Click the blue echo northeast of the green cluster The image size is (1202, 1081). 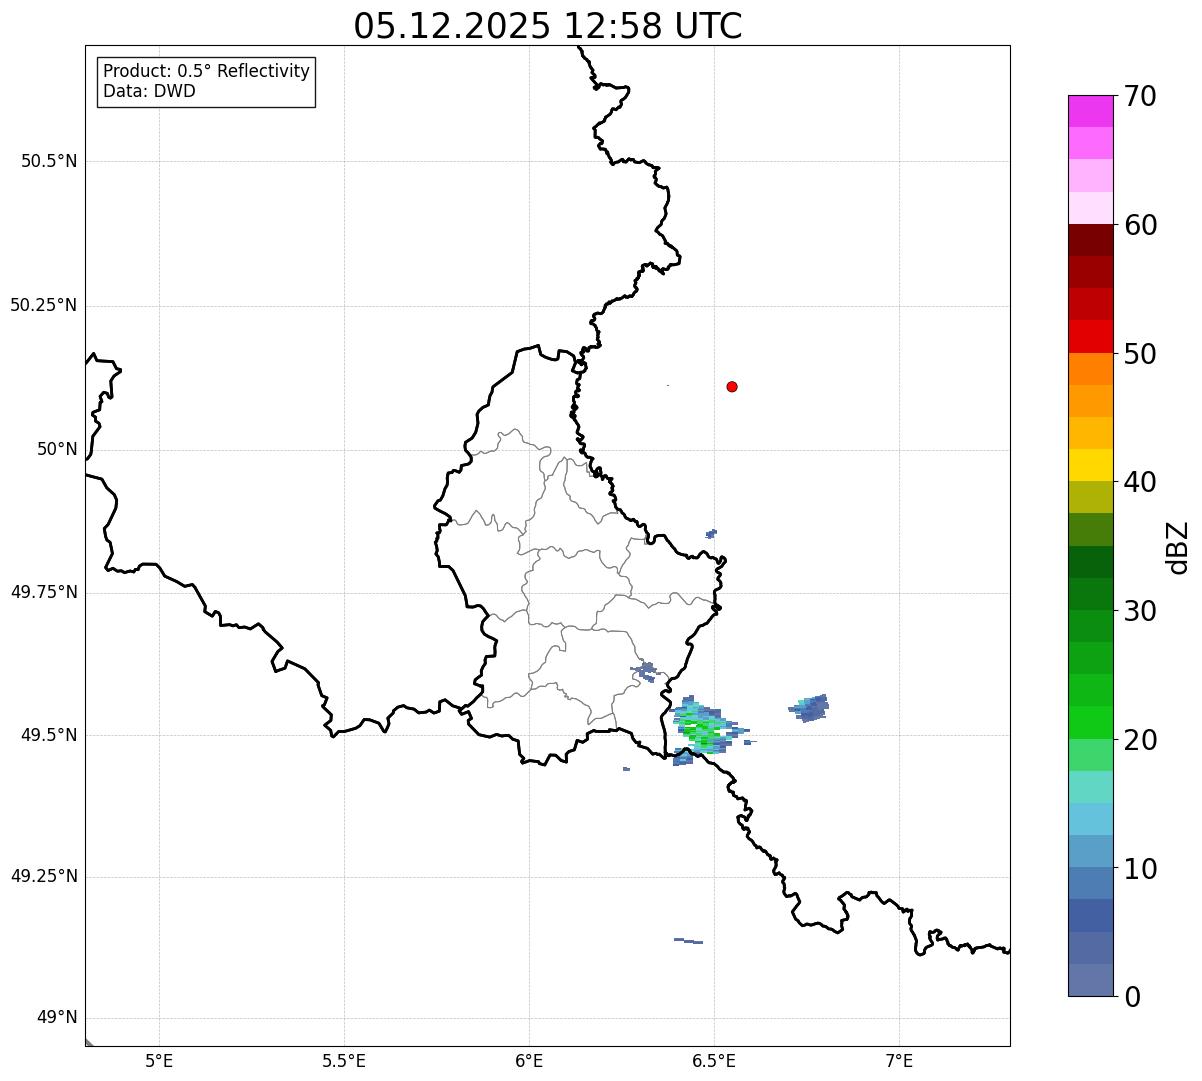pyautogui.click(x=809, y=707)
